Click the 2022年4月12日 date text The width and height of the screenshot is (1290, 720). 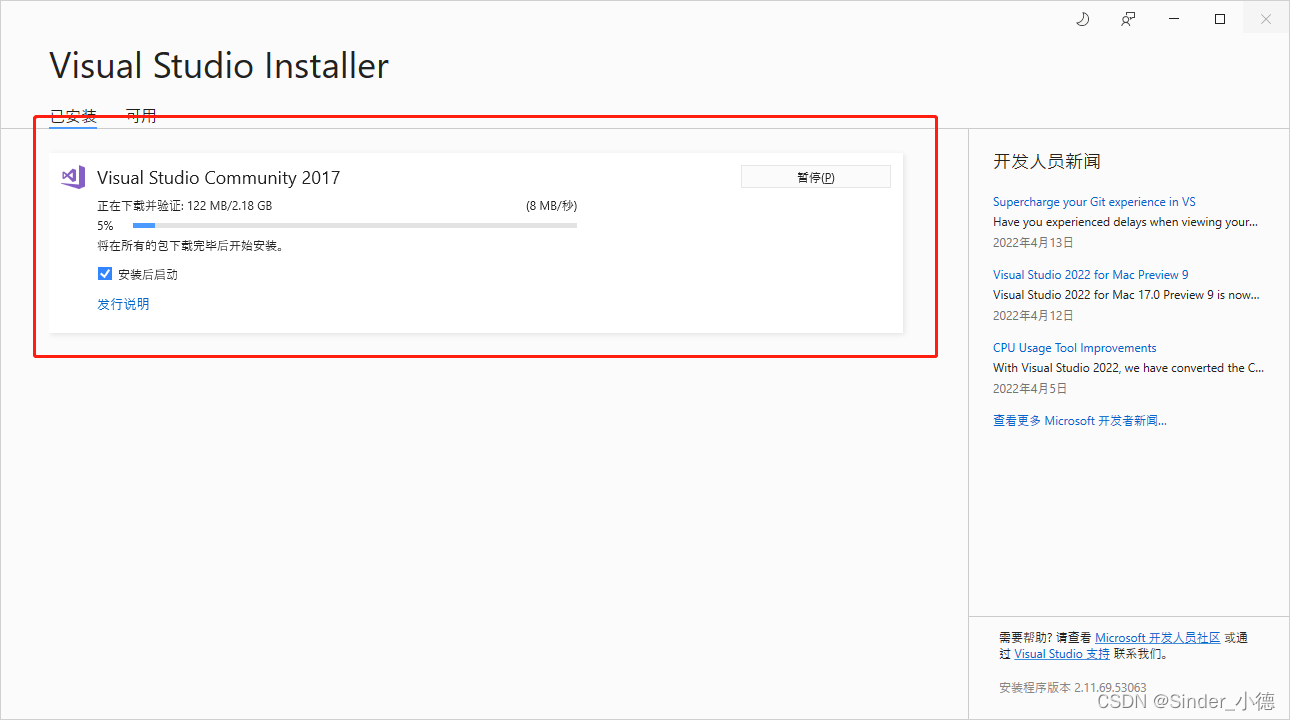point(1033,315)
